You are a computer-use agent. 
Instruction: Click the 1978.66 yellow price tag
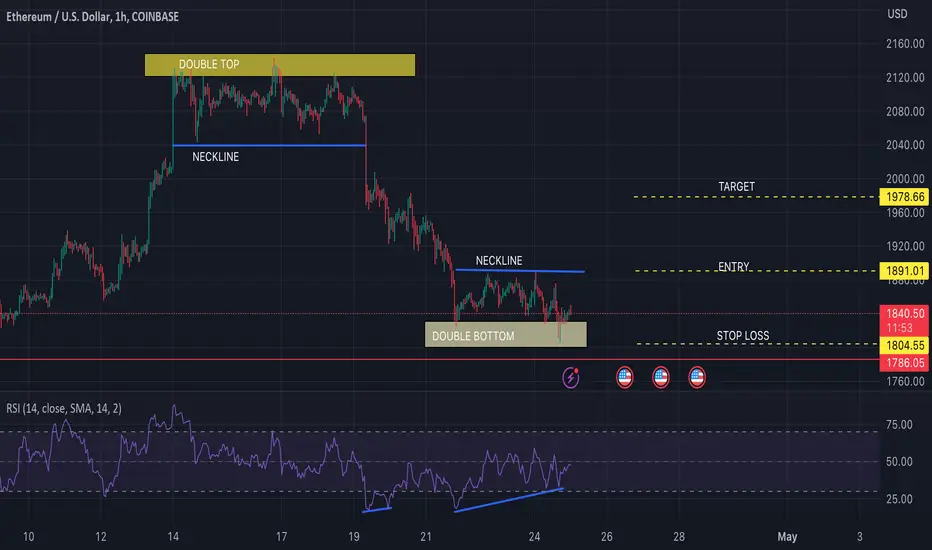(904, 197)
